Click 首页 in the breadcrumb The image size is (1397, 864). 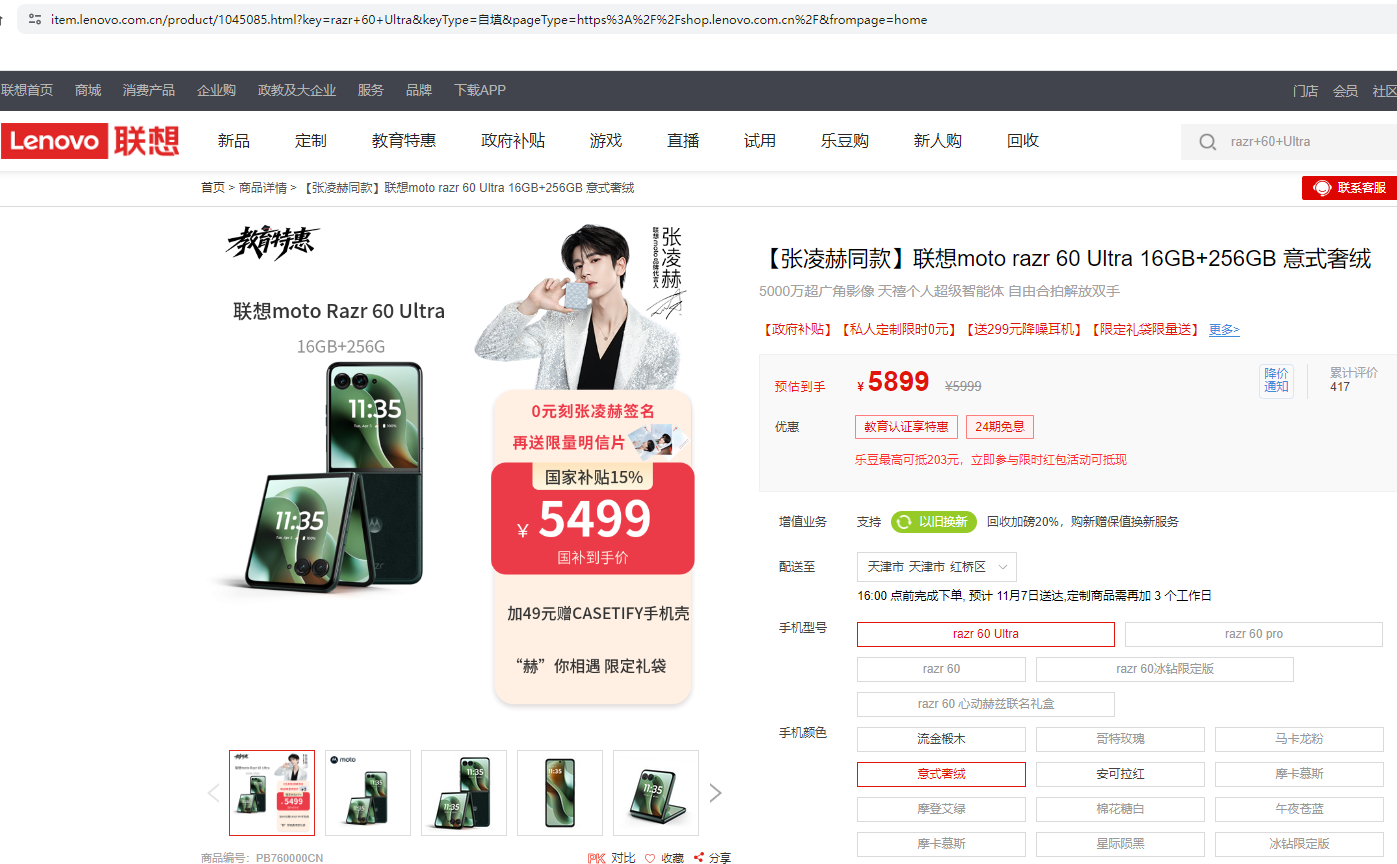click(x=212, y=188)
